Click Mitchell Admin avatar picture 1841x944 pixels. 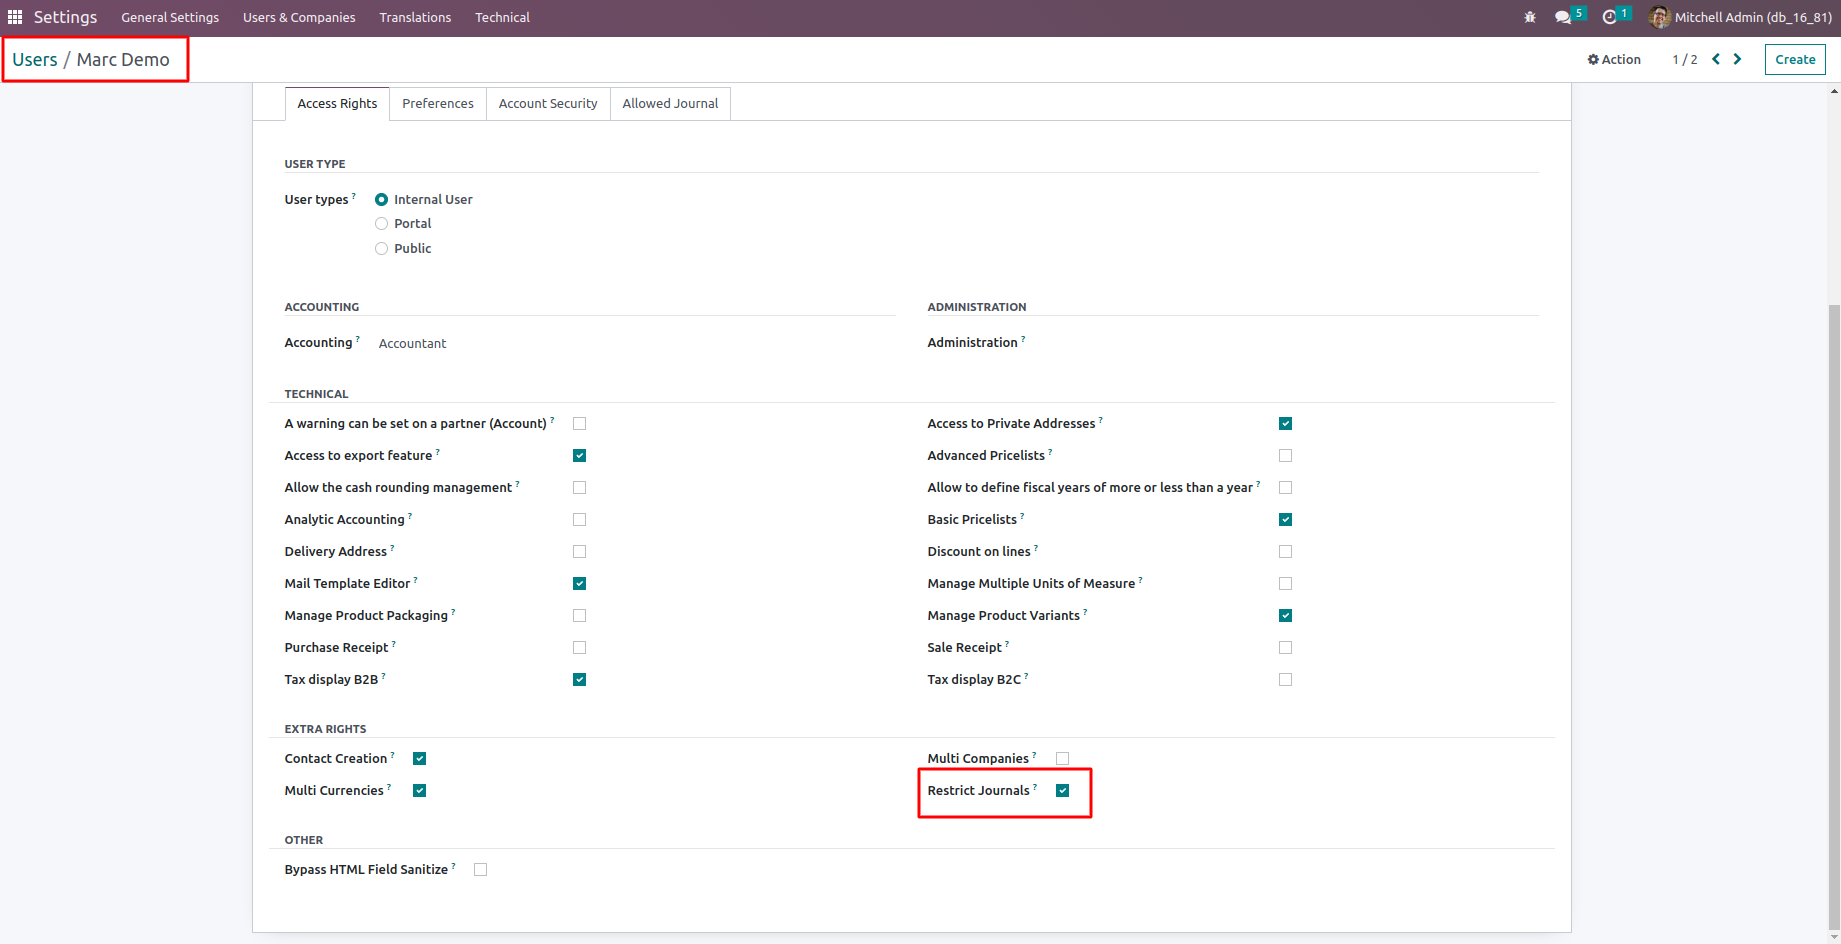[1659, 17]
